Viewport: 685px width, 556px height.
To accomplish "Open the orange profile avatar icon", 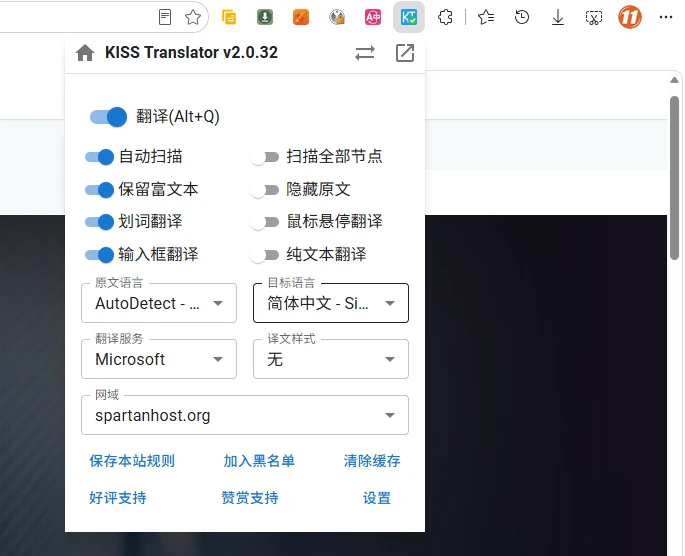I will [x=630, y=17].
